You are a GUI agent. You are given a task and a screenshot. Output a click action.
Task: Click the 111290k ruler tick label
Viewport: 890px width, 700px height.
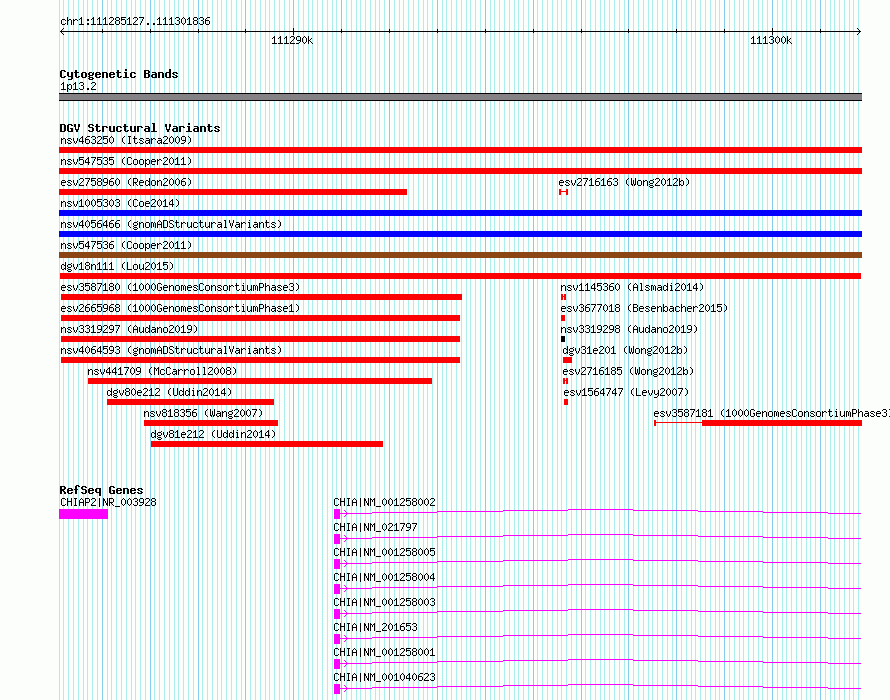(x=292, y=40)
